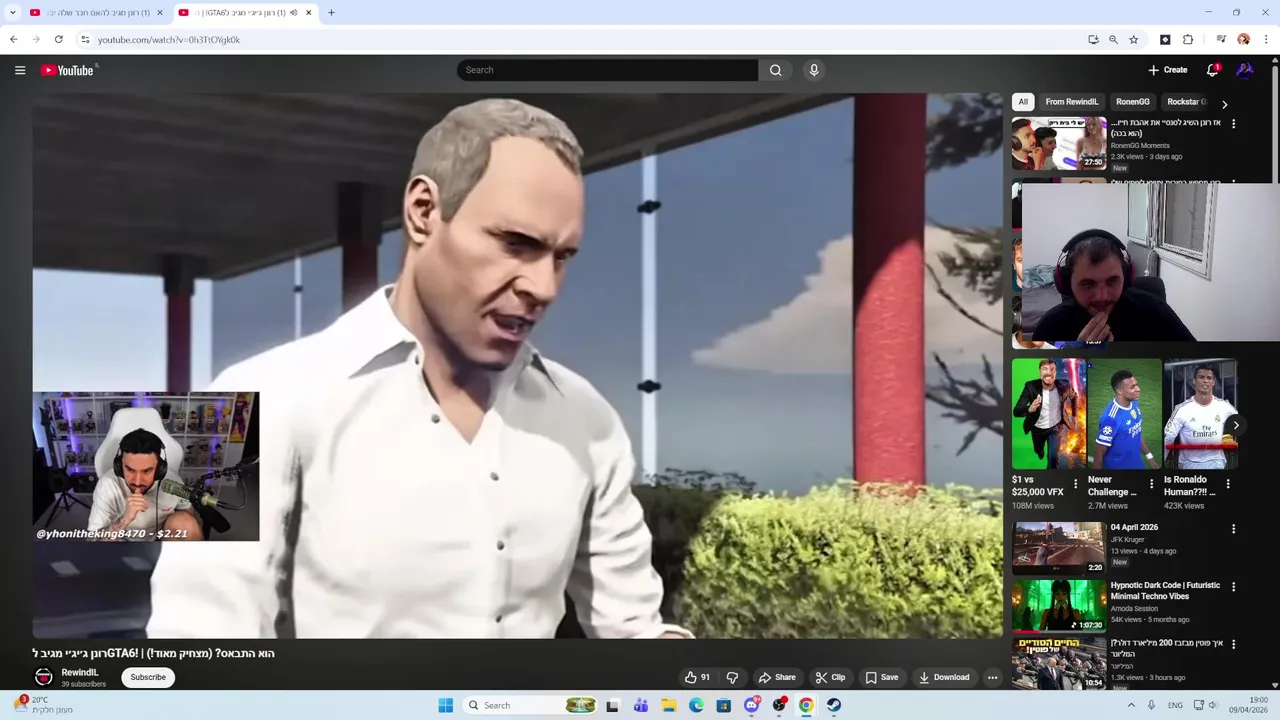Open the new tab plus button
Image resolution: width=1280 pixels, height=720 pixels.
click(331, 13)
